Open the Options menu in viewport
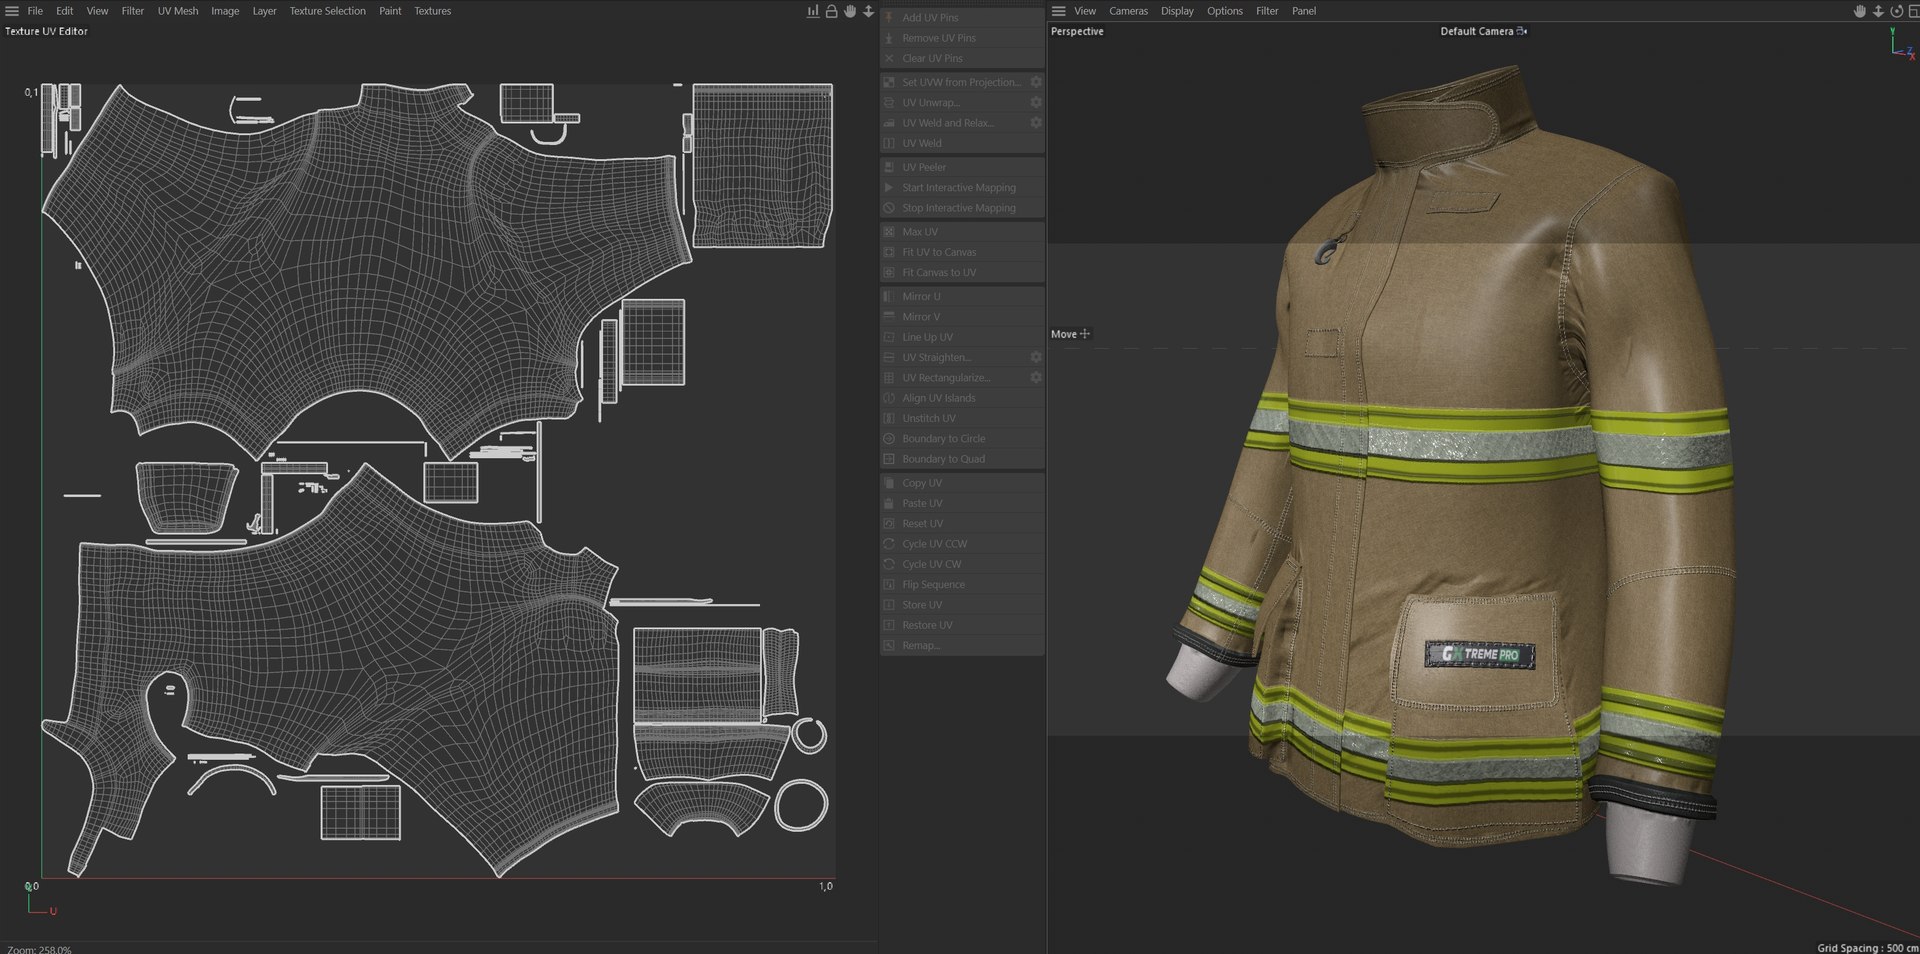 click(1225, 11)
